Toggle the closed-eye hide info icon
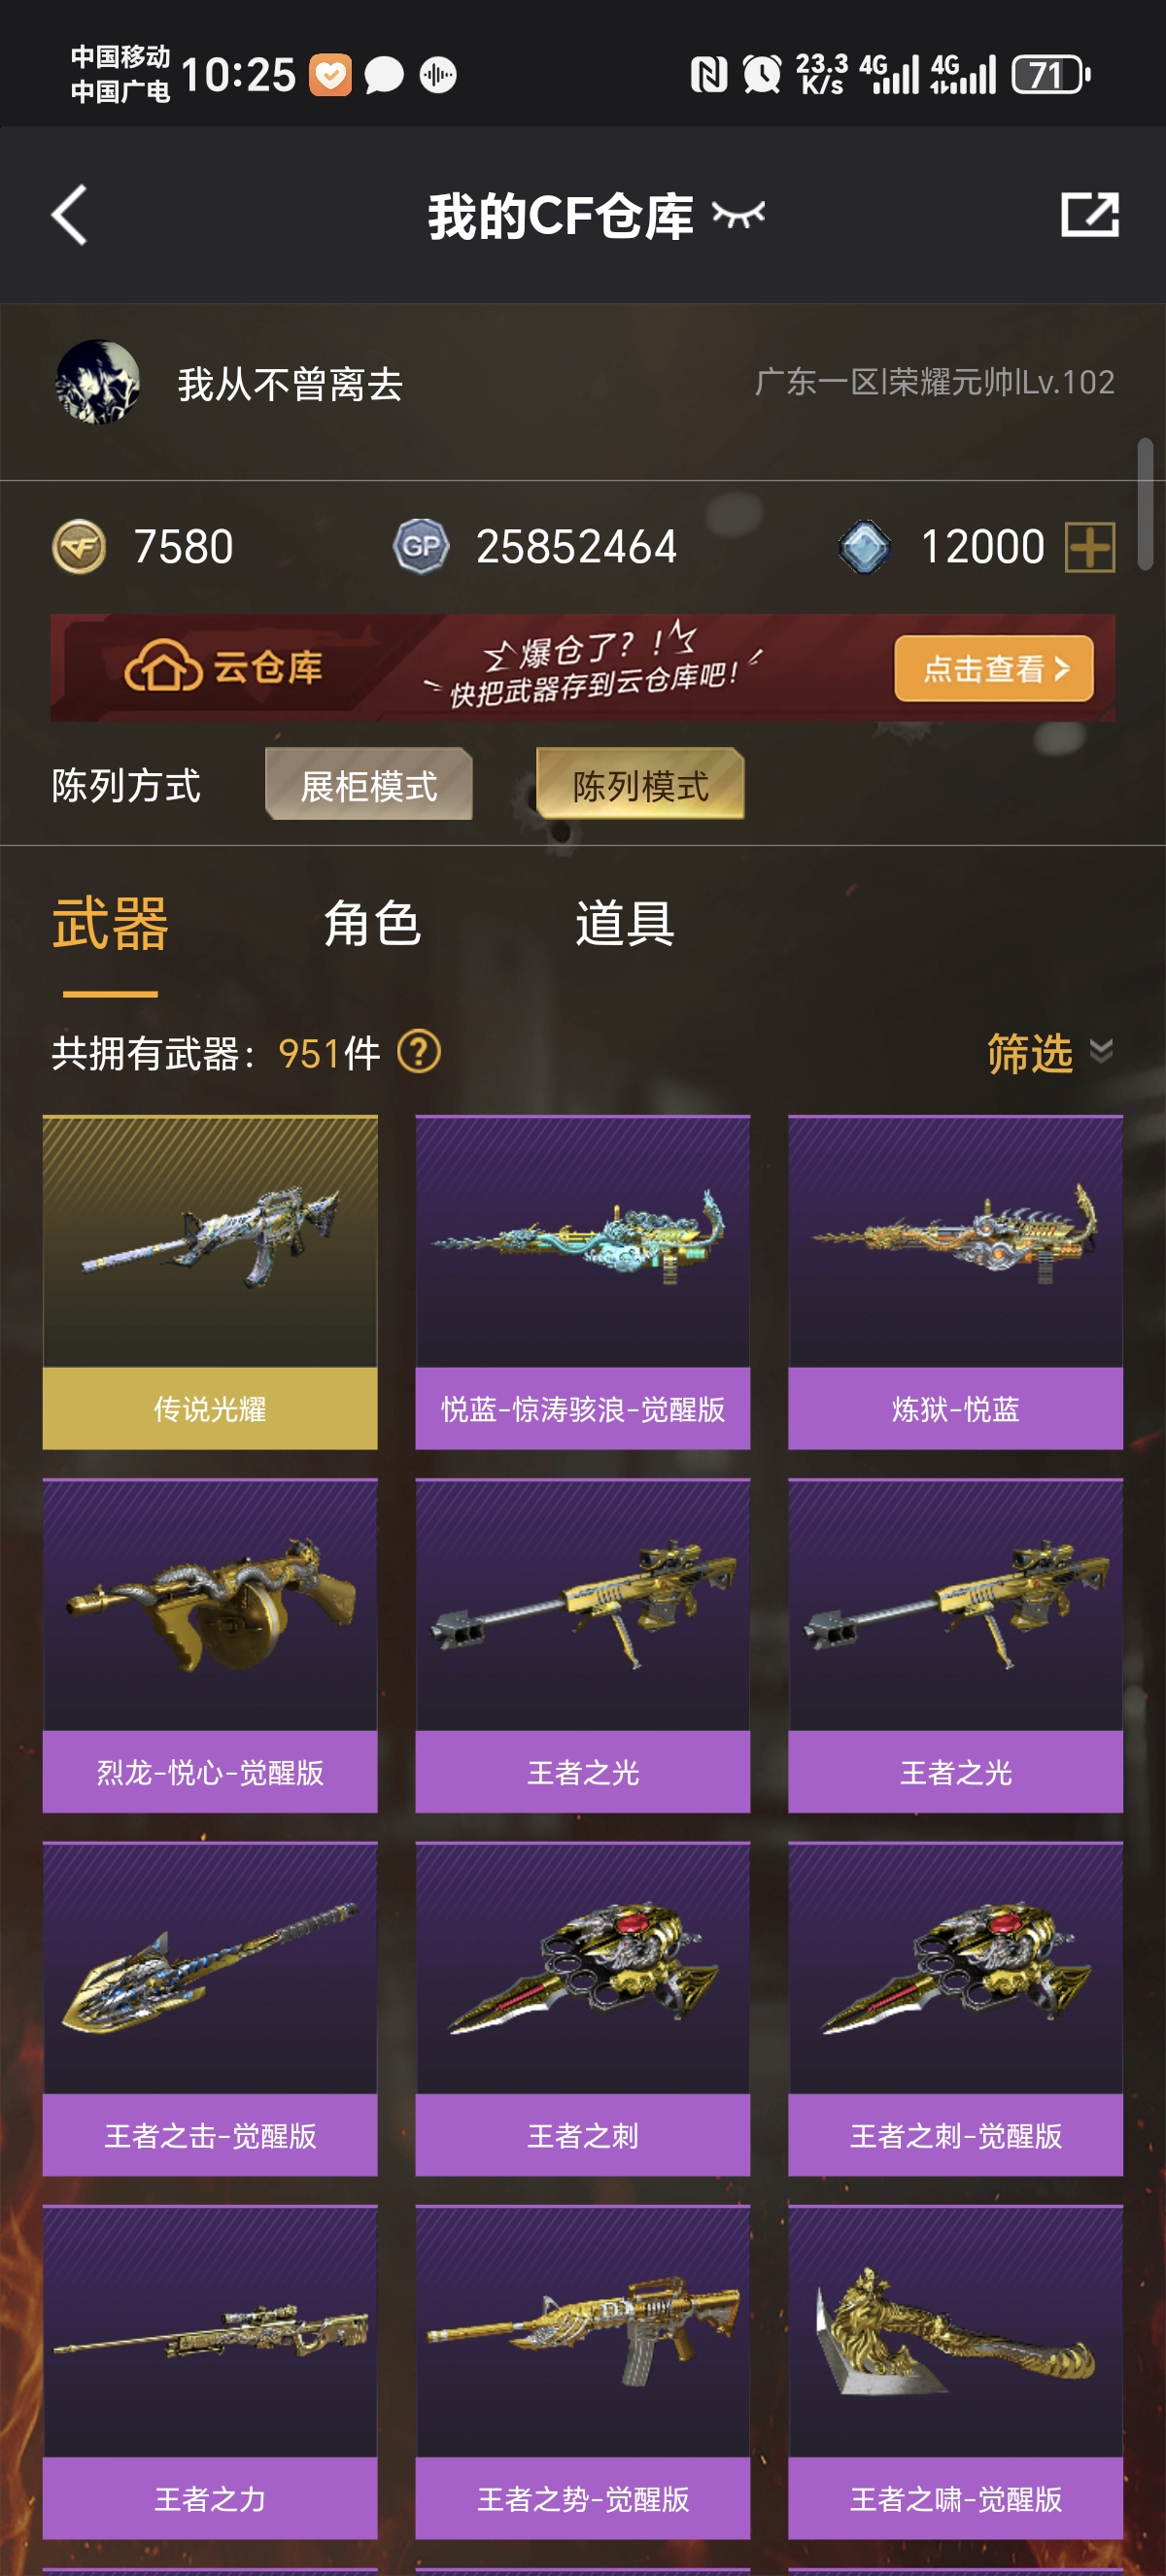 [x=738, y=214]
